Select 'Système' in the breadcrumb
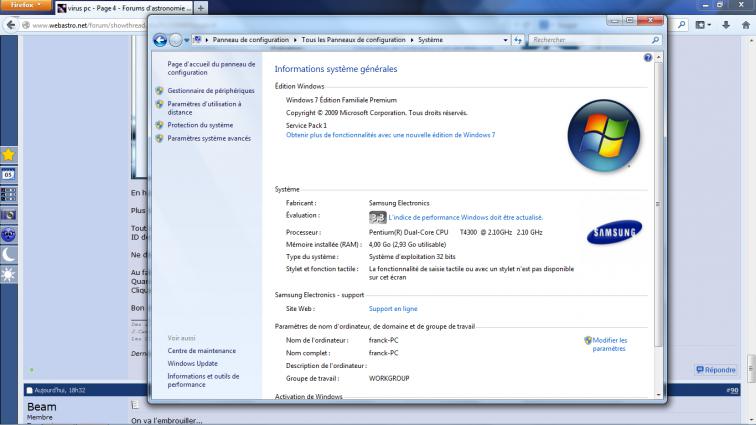The image size is (756, 425). [x=430, y=40]
